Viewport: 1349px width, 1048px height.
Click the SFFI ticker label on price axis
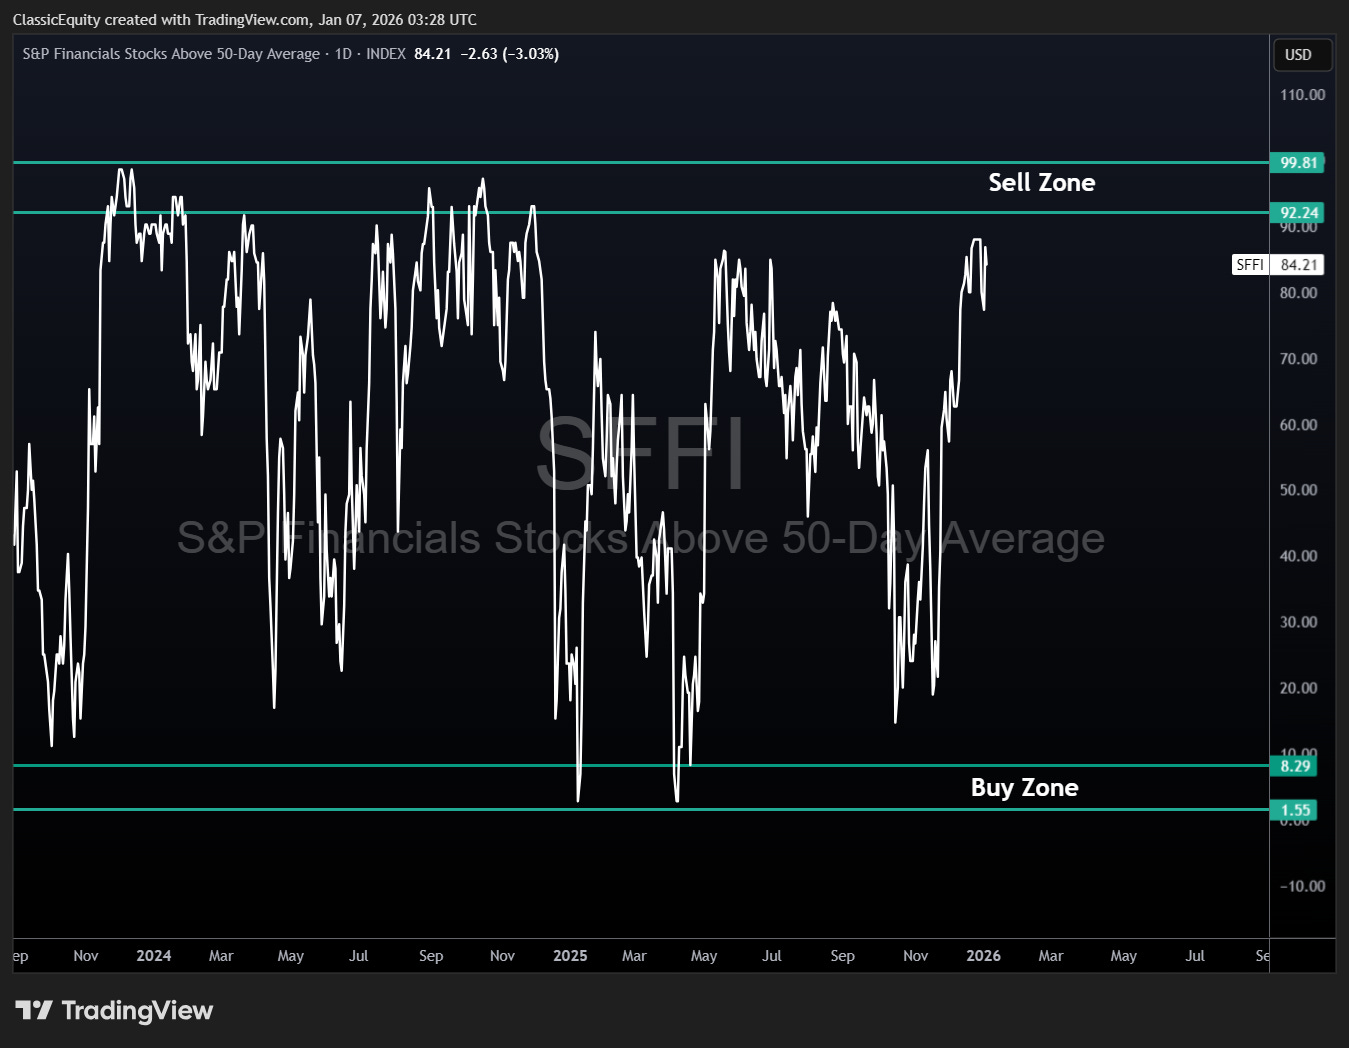[x=1250, y=265]
